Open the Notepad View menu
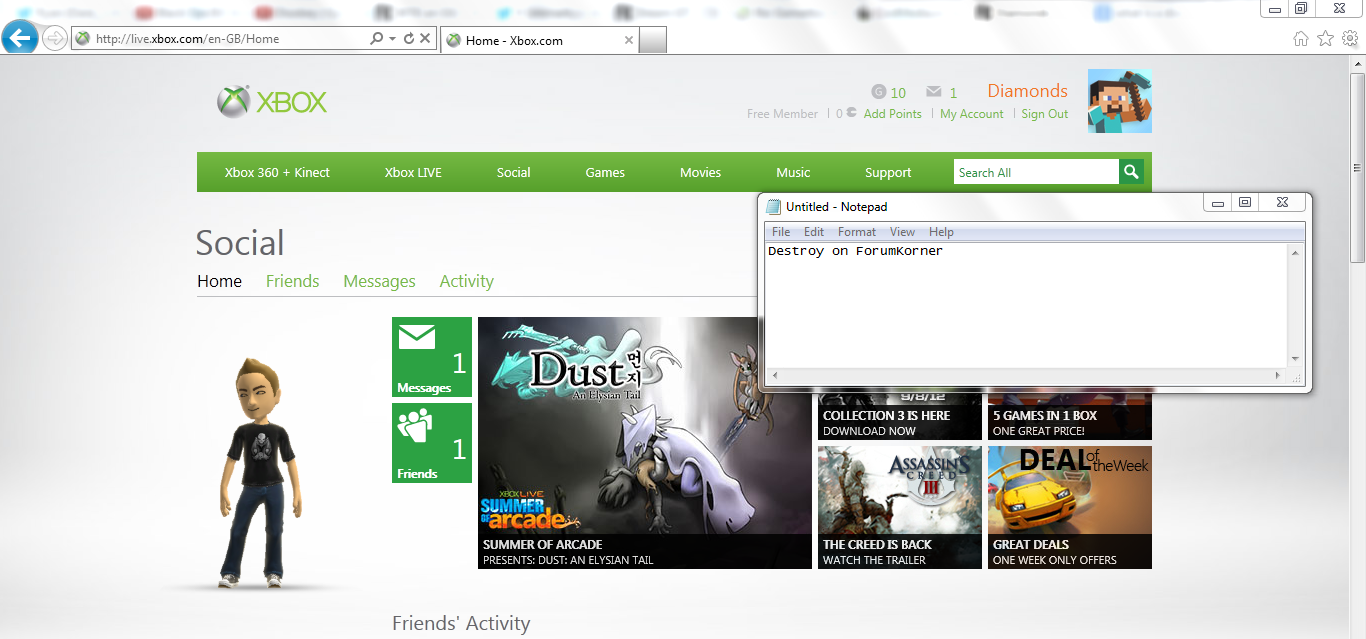This screenshot has height=639, width=1366. 902,232
